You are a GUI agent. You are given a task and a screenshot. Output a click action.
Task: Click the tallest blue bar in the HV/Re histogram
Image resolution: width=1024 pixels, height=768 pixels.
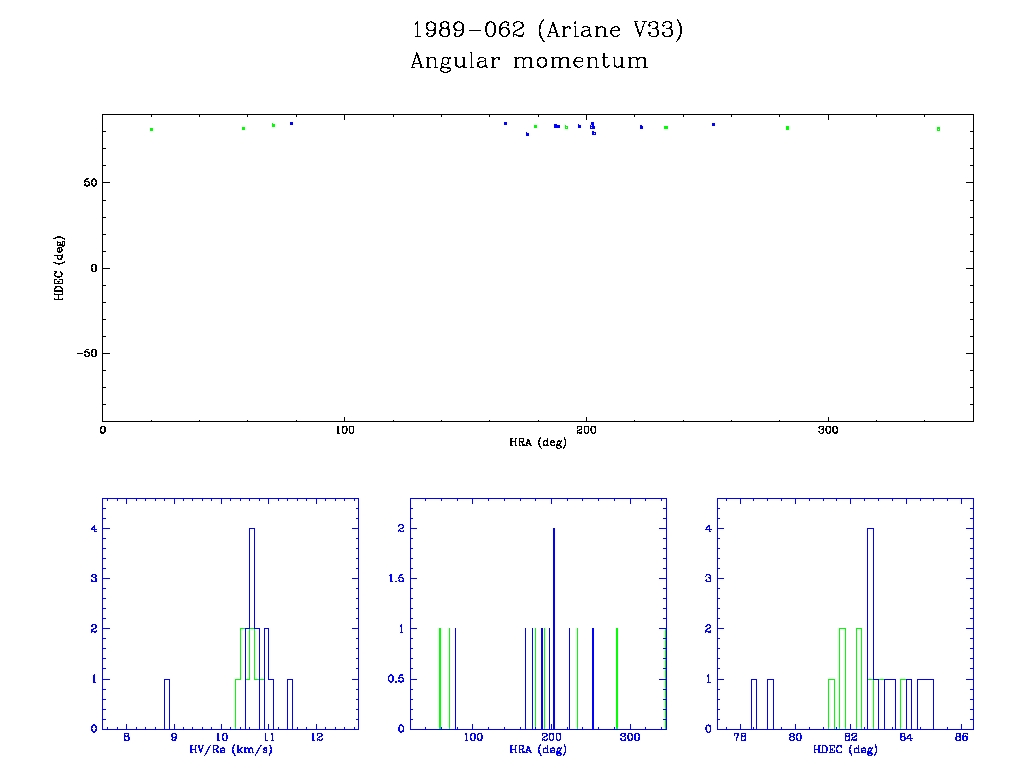pyautogui.click(x=252, y=628)
